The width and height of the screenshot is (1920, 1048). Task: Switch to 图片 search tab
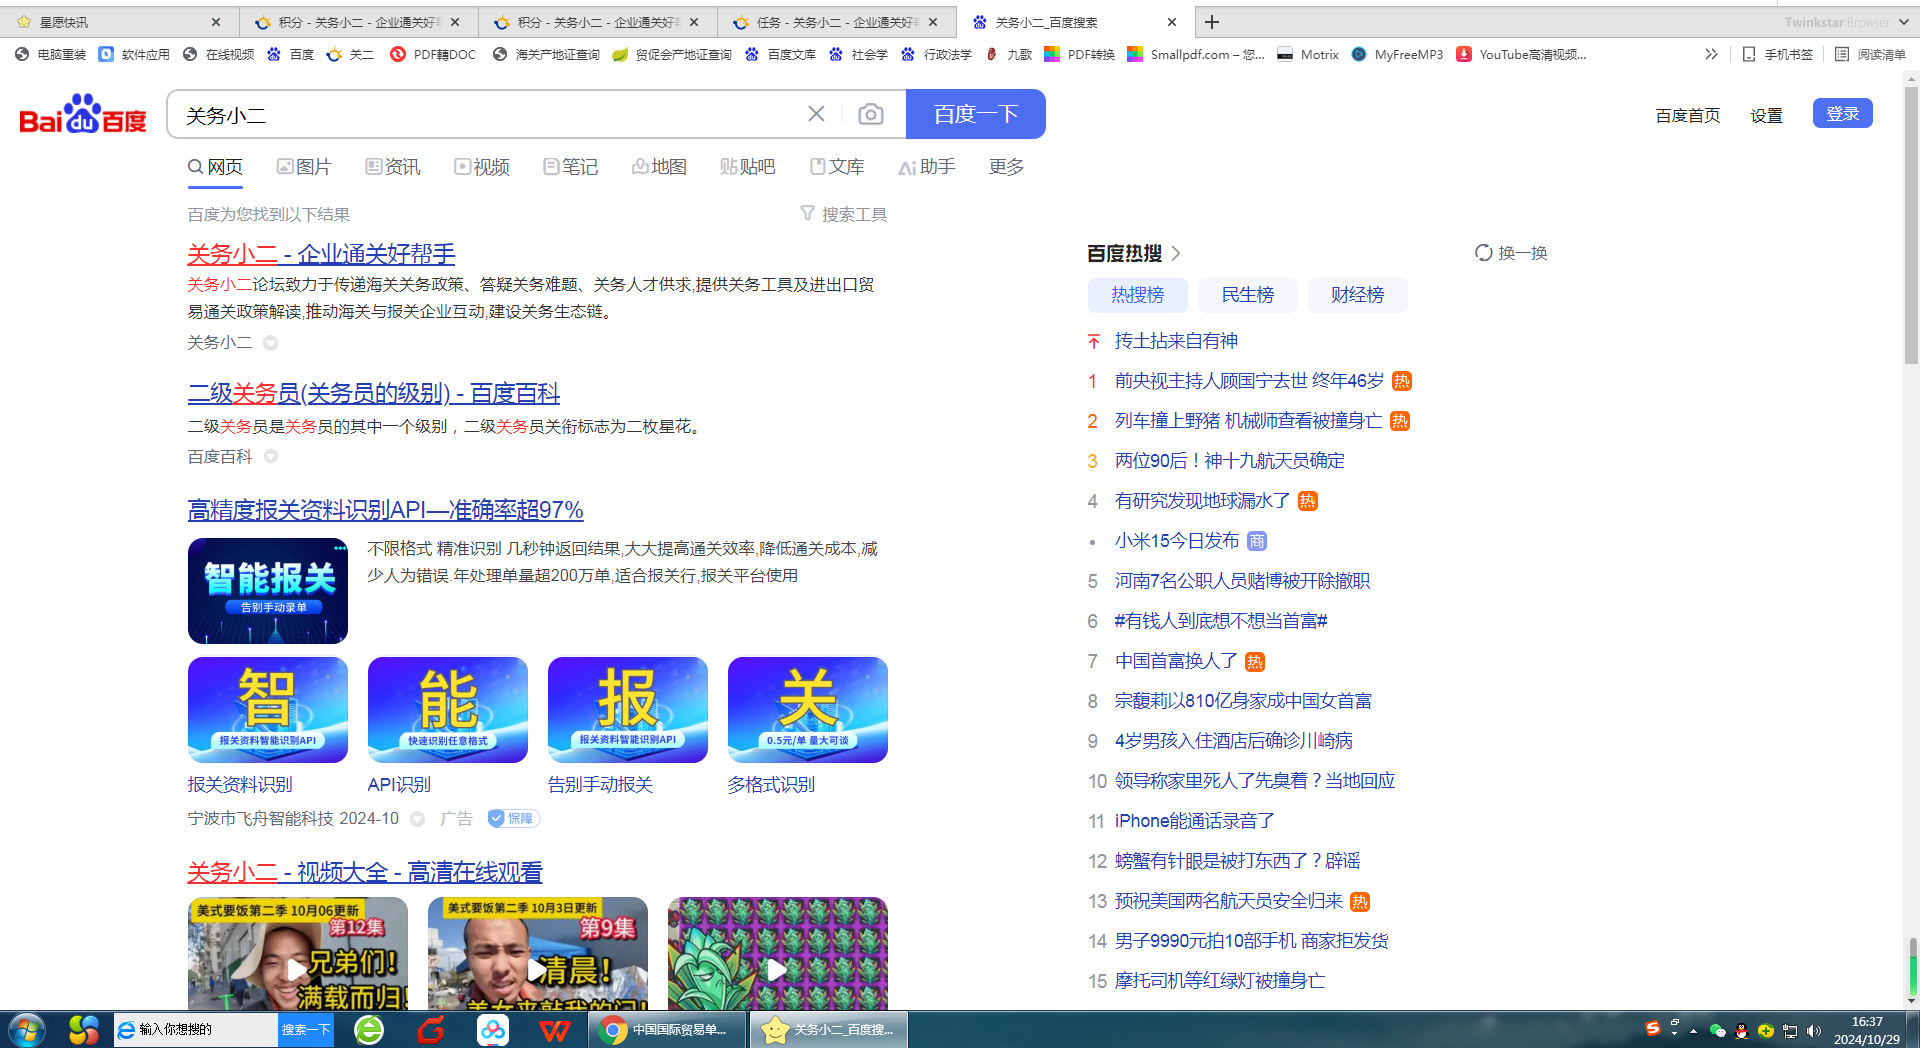coord(303,167)
